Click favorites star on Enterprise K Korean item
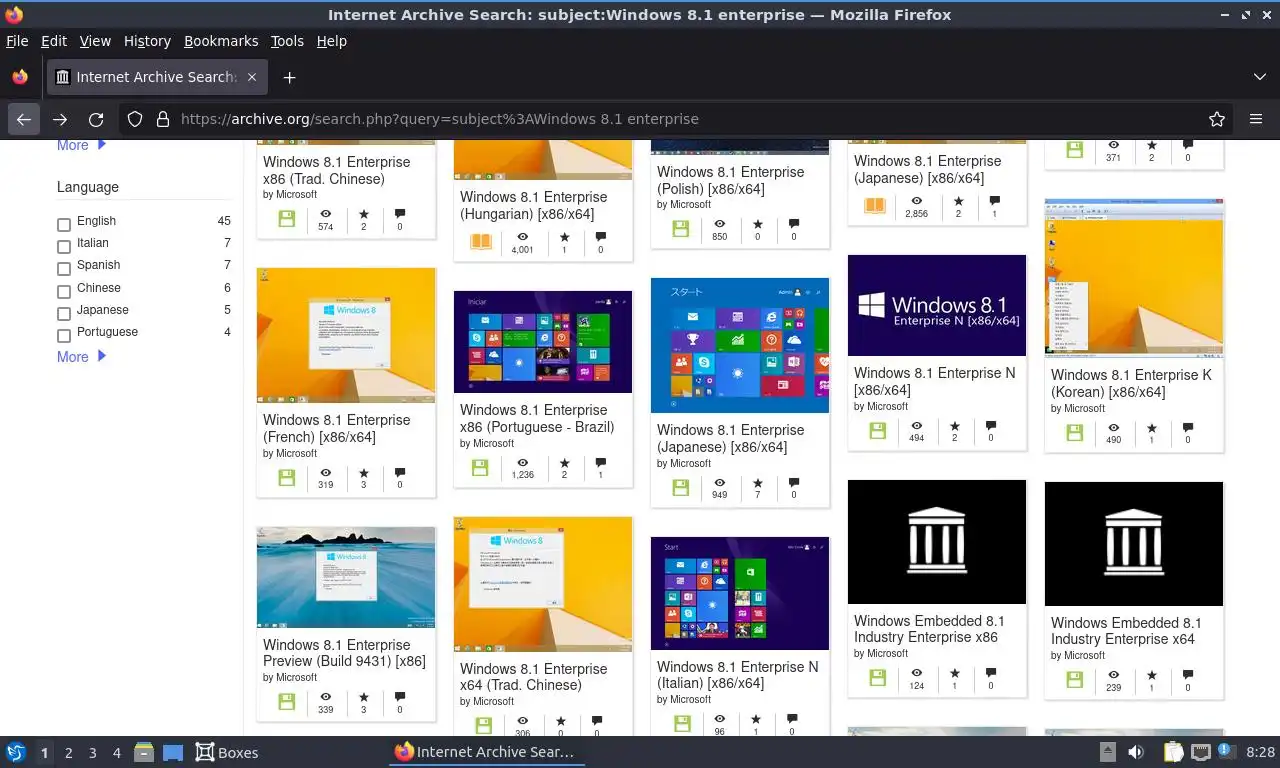Image resolution: width=1280 pixels, height=768 pixels. [1151, 427]
